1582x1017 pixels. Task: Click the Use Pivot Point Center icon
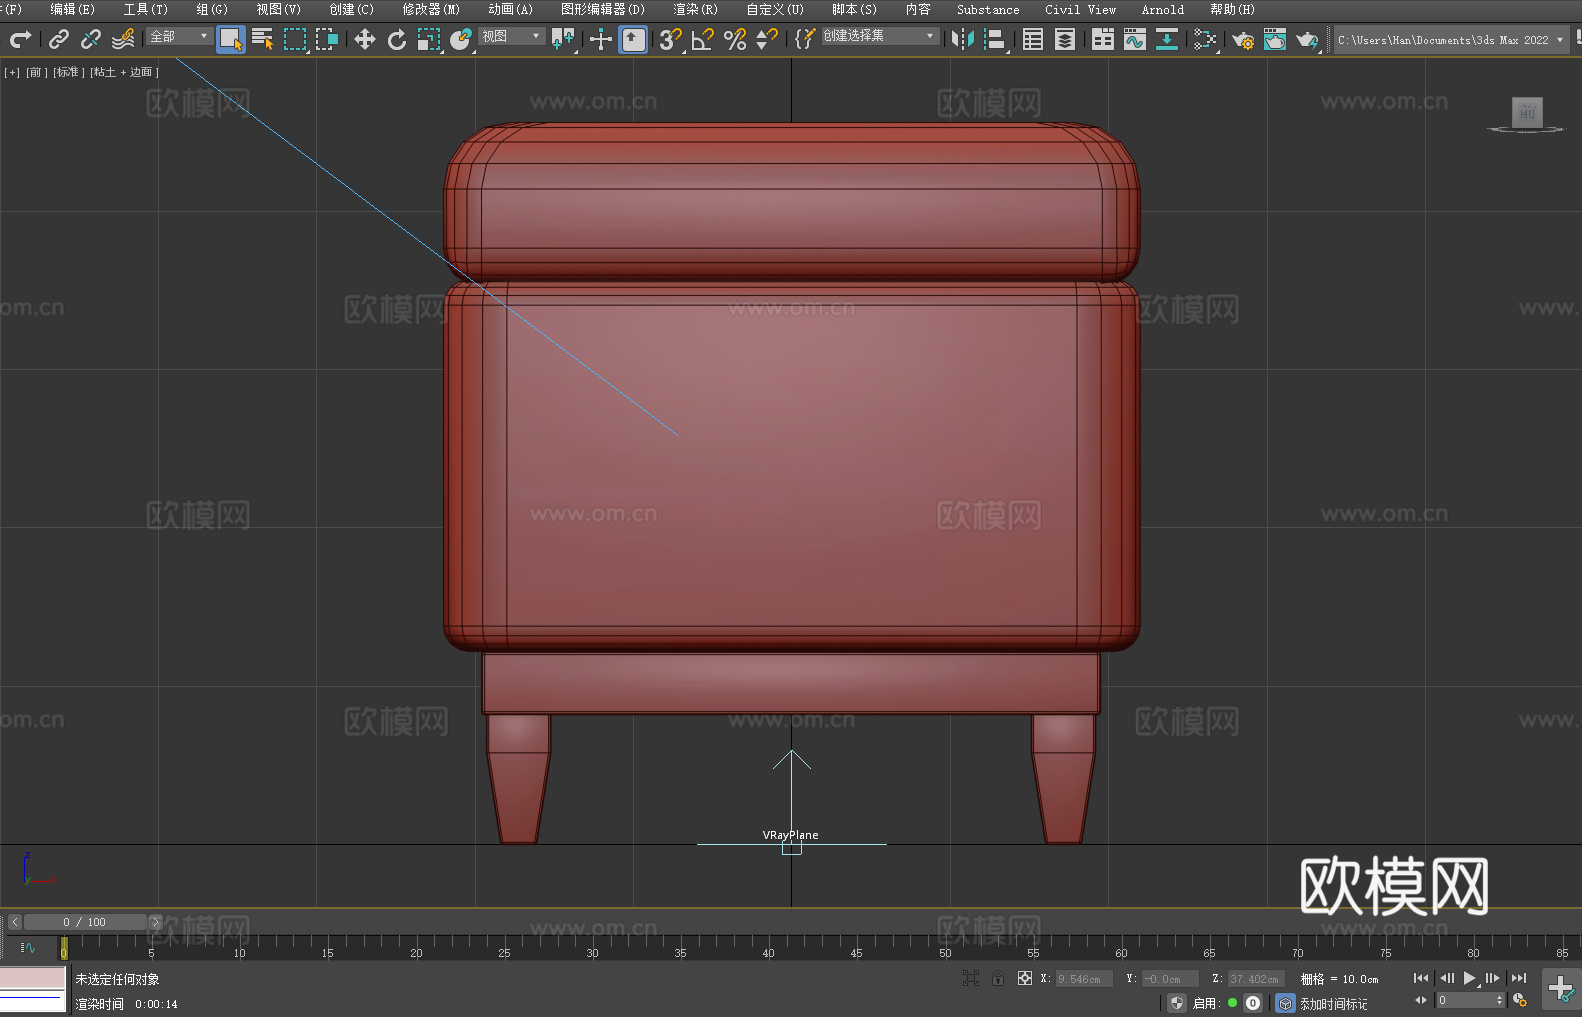click(563, 39)
